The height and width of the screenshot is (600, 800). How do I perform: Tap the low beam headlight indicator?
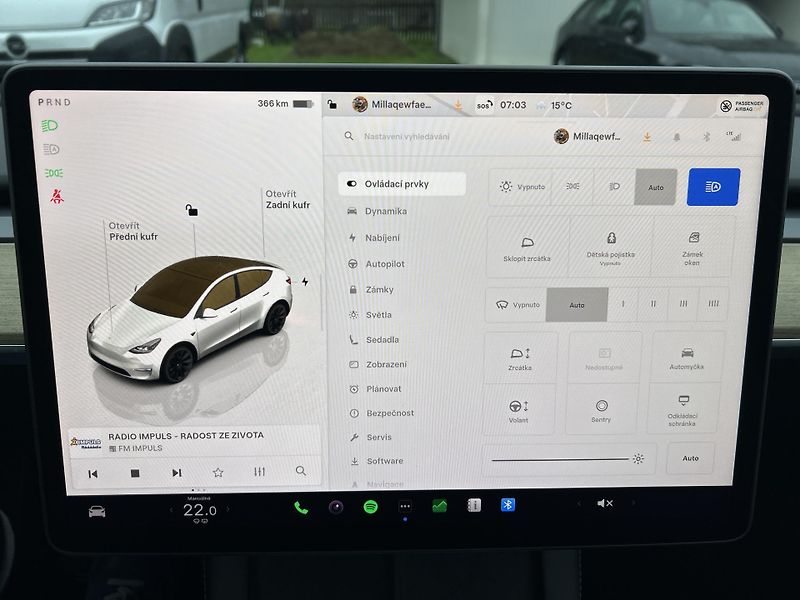tap(49, 126)
